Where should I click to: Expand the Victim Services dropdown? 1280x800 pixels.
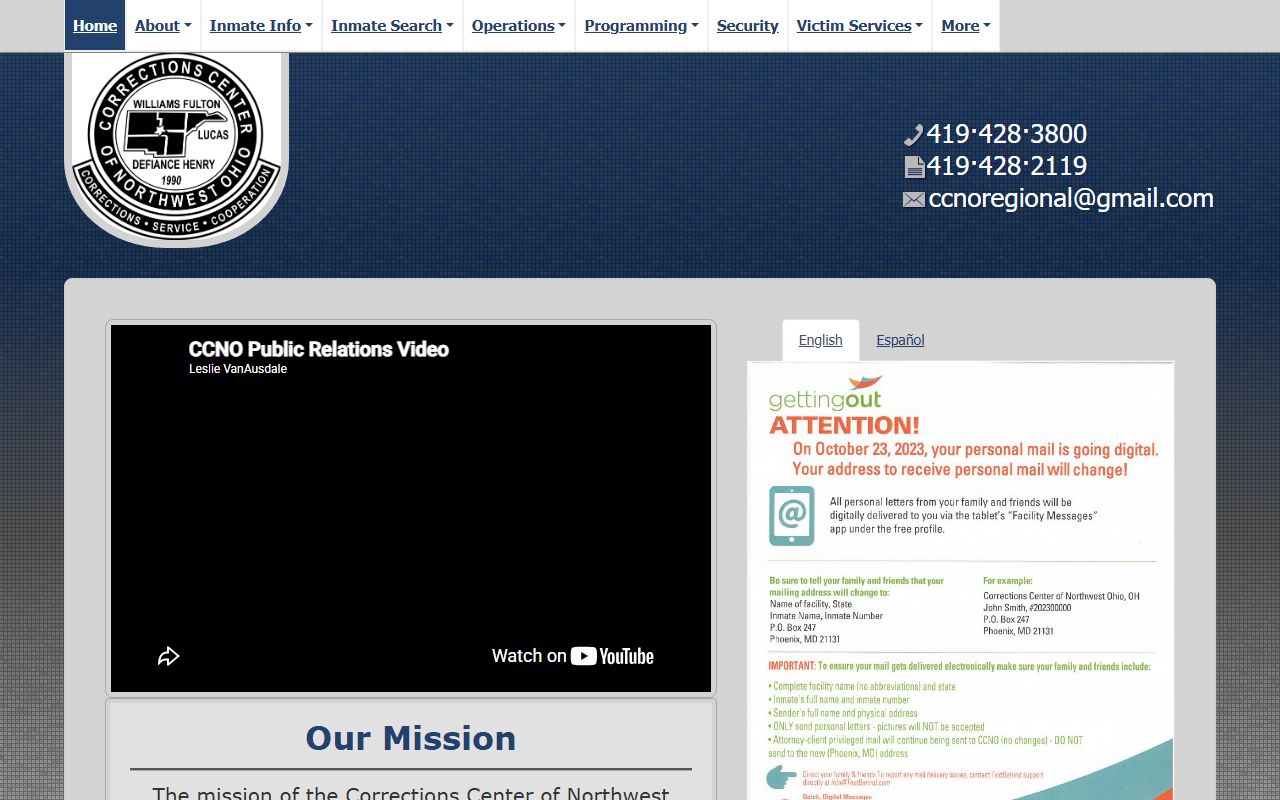860,26
